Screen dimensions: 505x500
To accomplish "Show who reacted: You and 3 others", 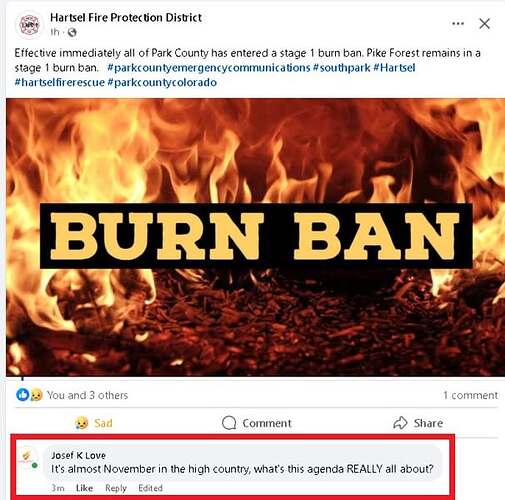I will [x=87, y=395].
